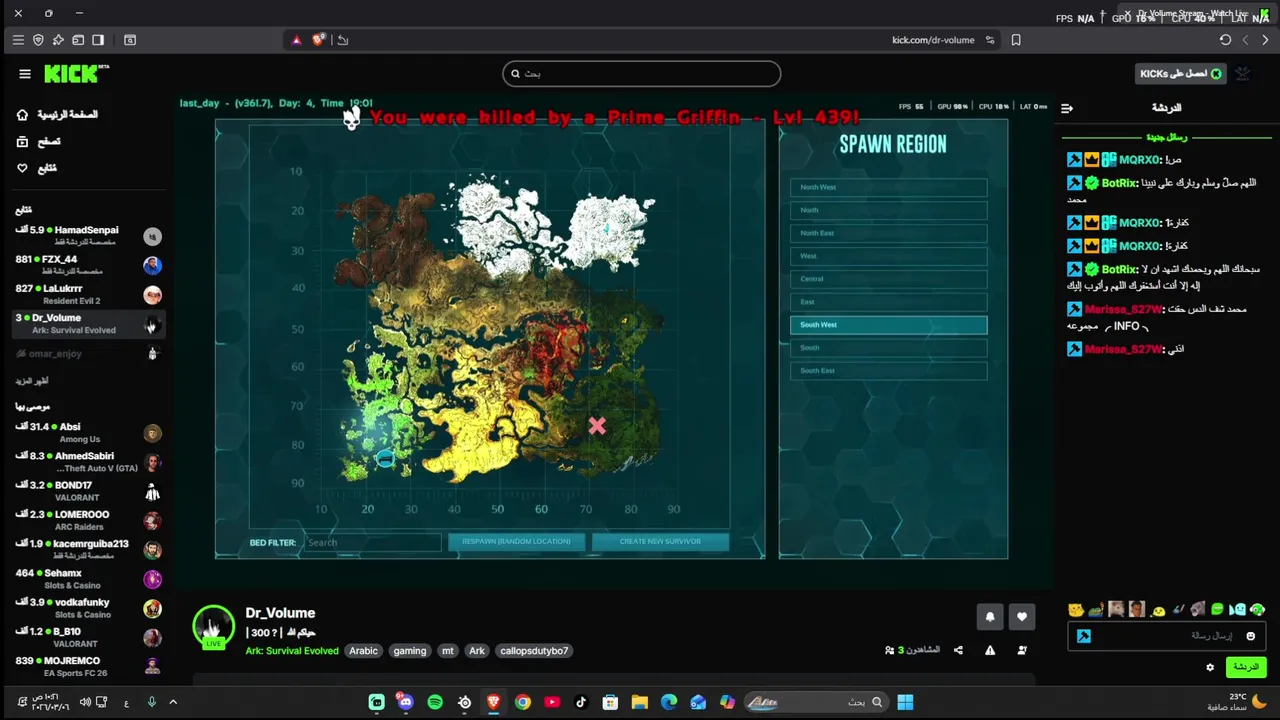Screen dimensions: 1280x720
Task: Click the pink X death marker on map
Action: pyautogui.click(x=597, y=426)
